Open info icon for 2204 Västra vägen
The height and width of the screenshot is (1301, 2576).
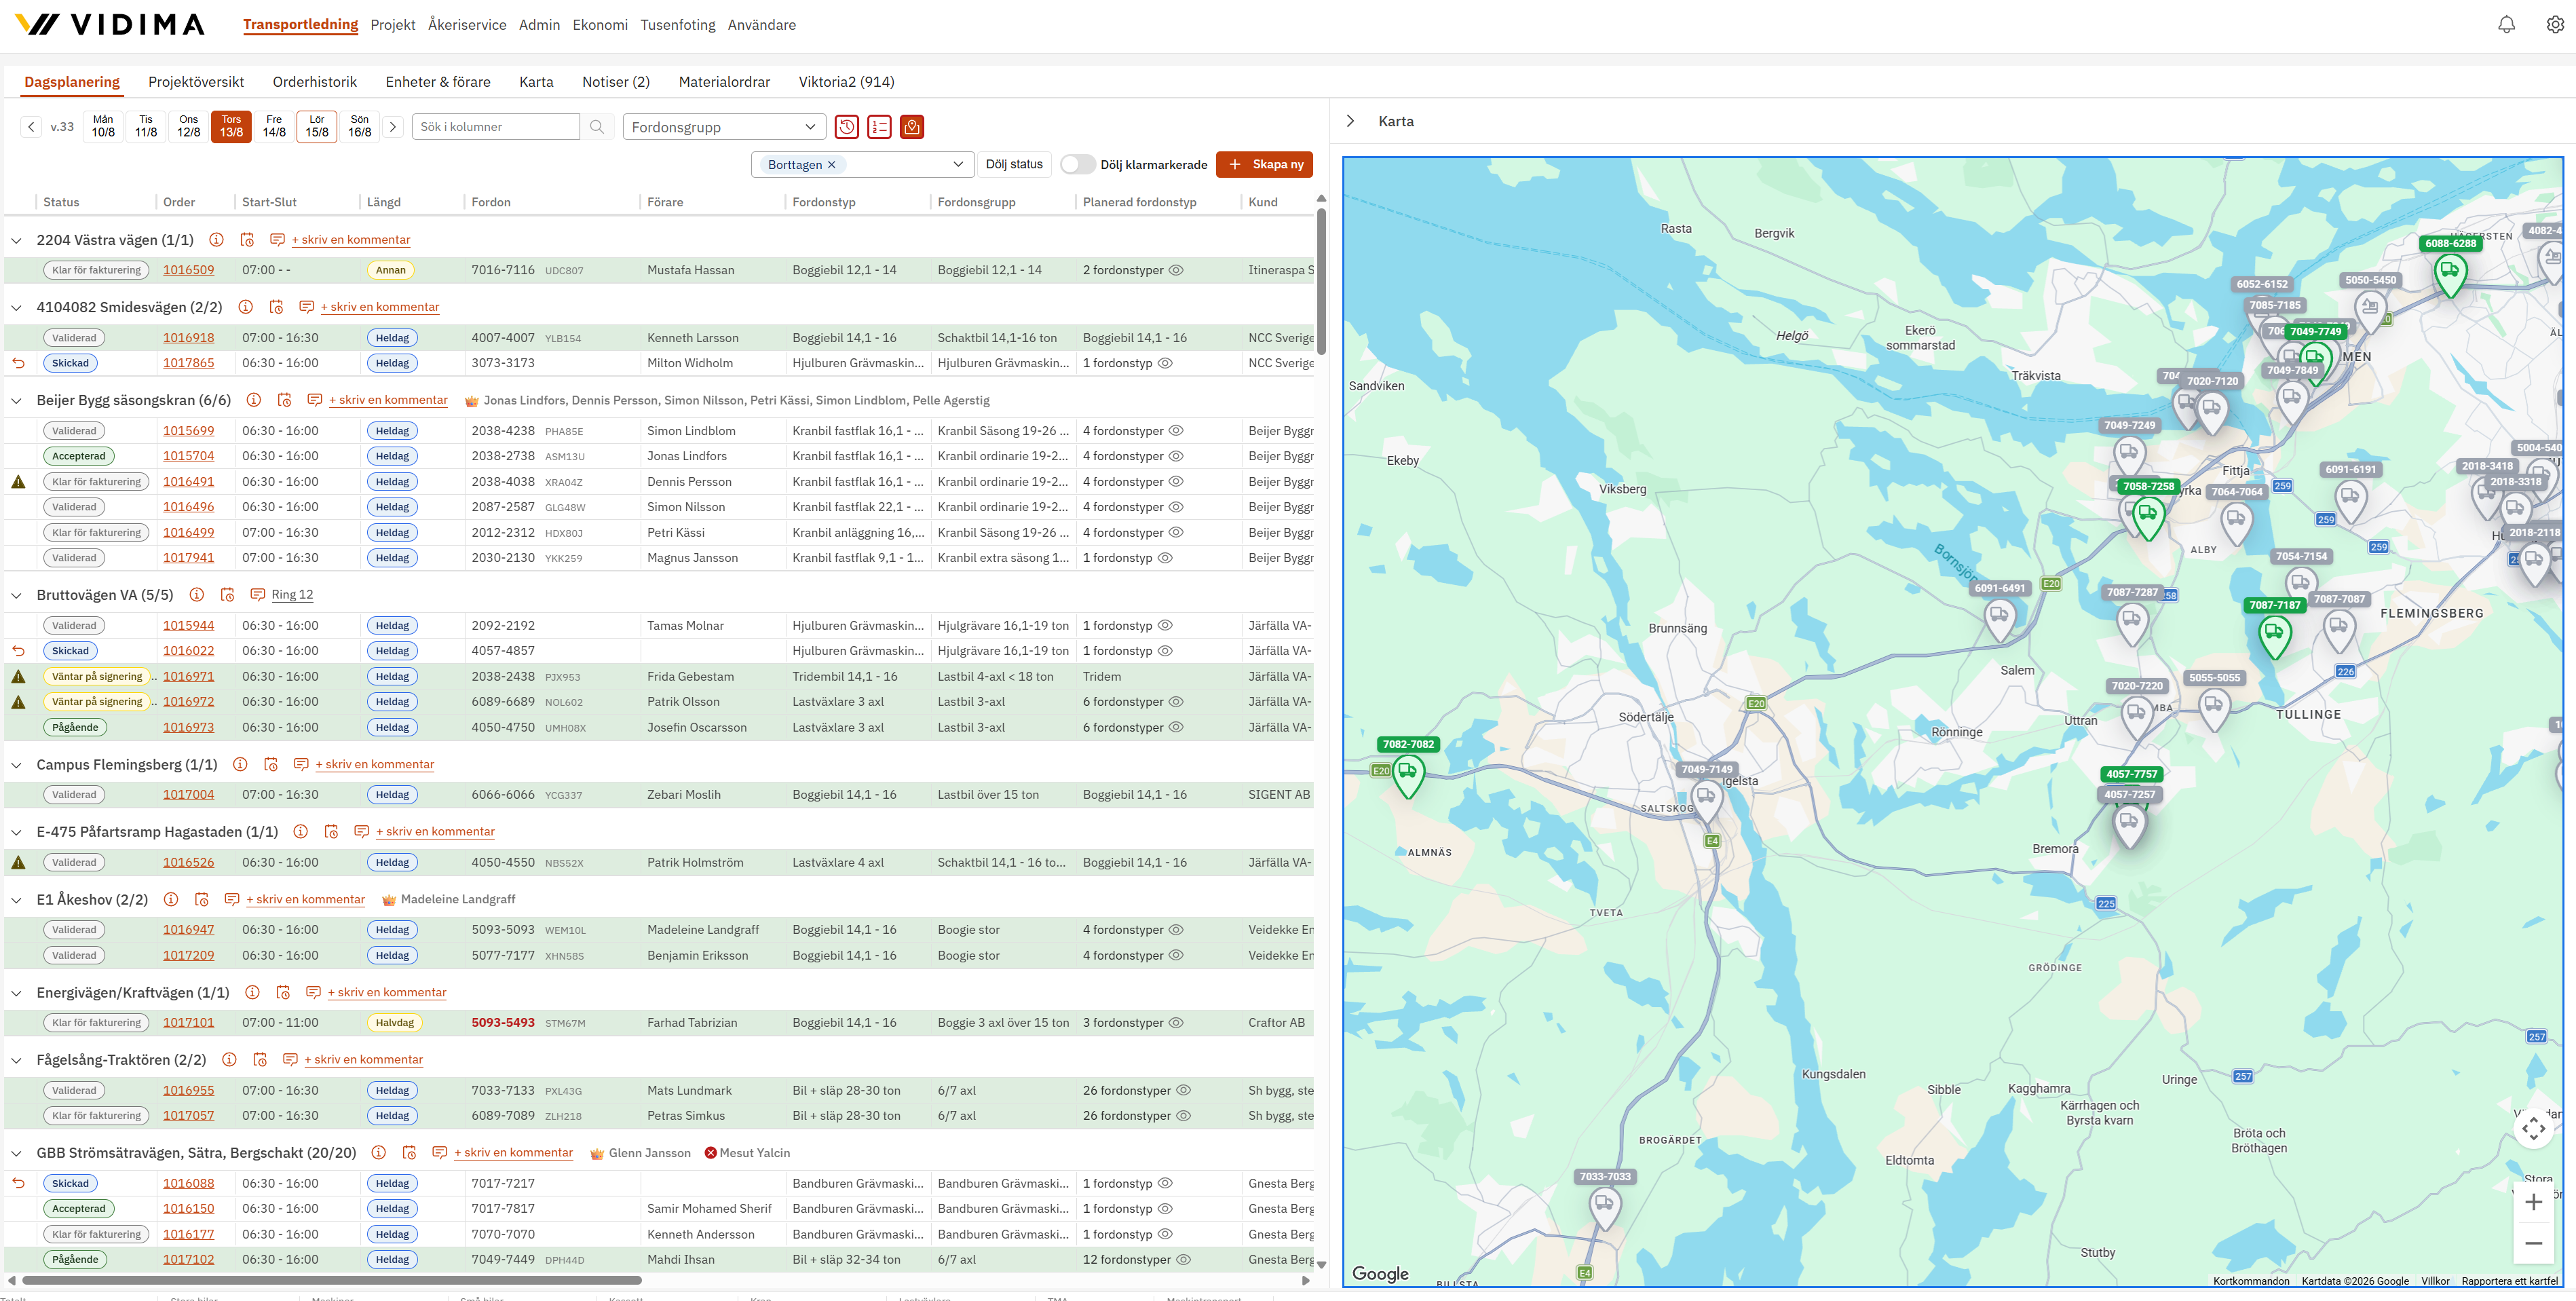[216, 240]
